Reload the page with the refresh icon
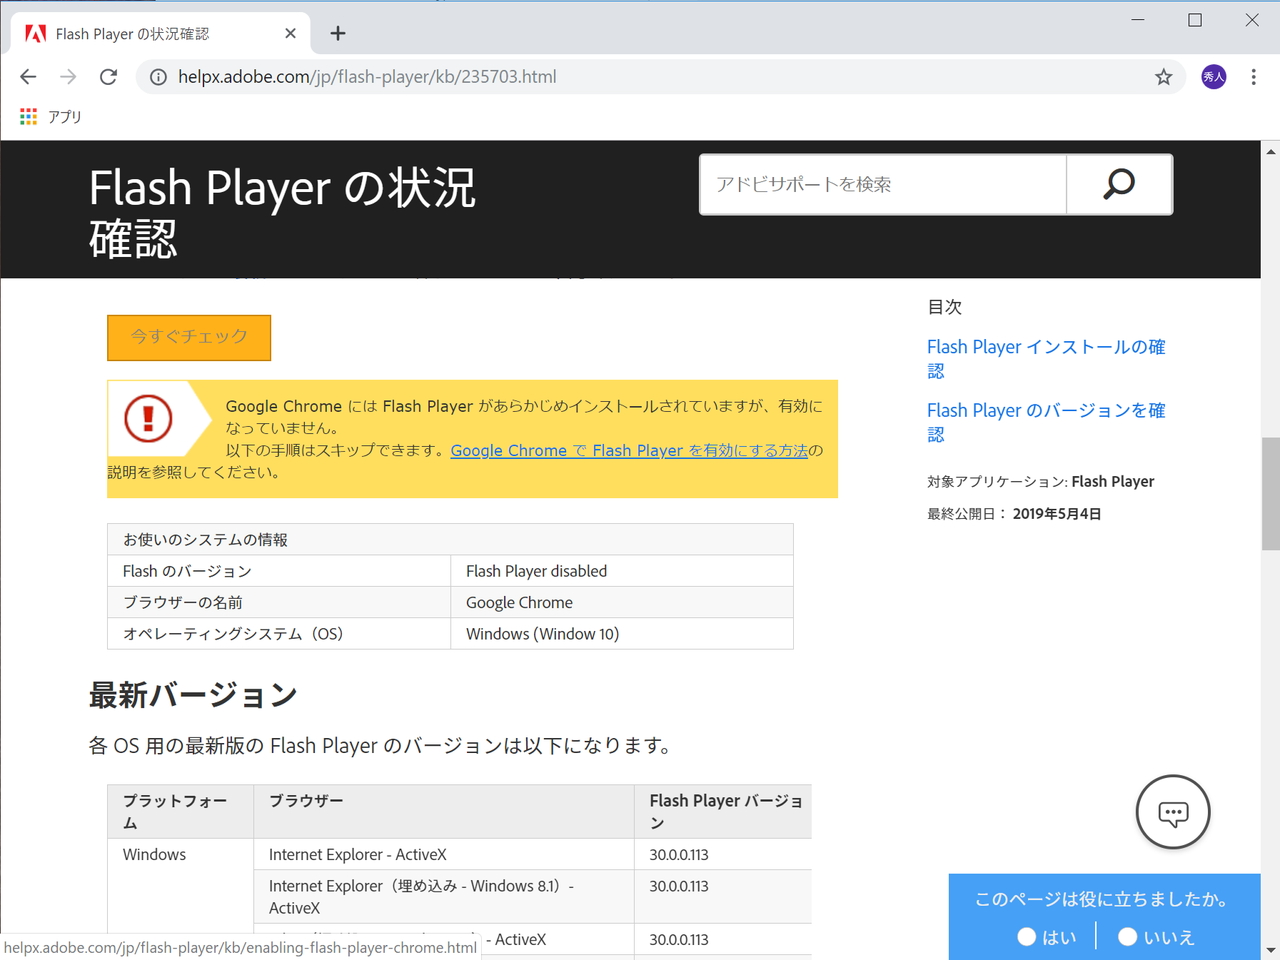This screenshot has height=960, width=1280. click(108, 76)
